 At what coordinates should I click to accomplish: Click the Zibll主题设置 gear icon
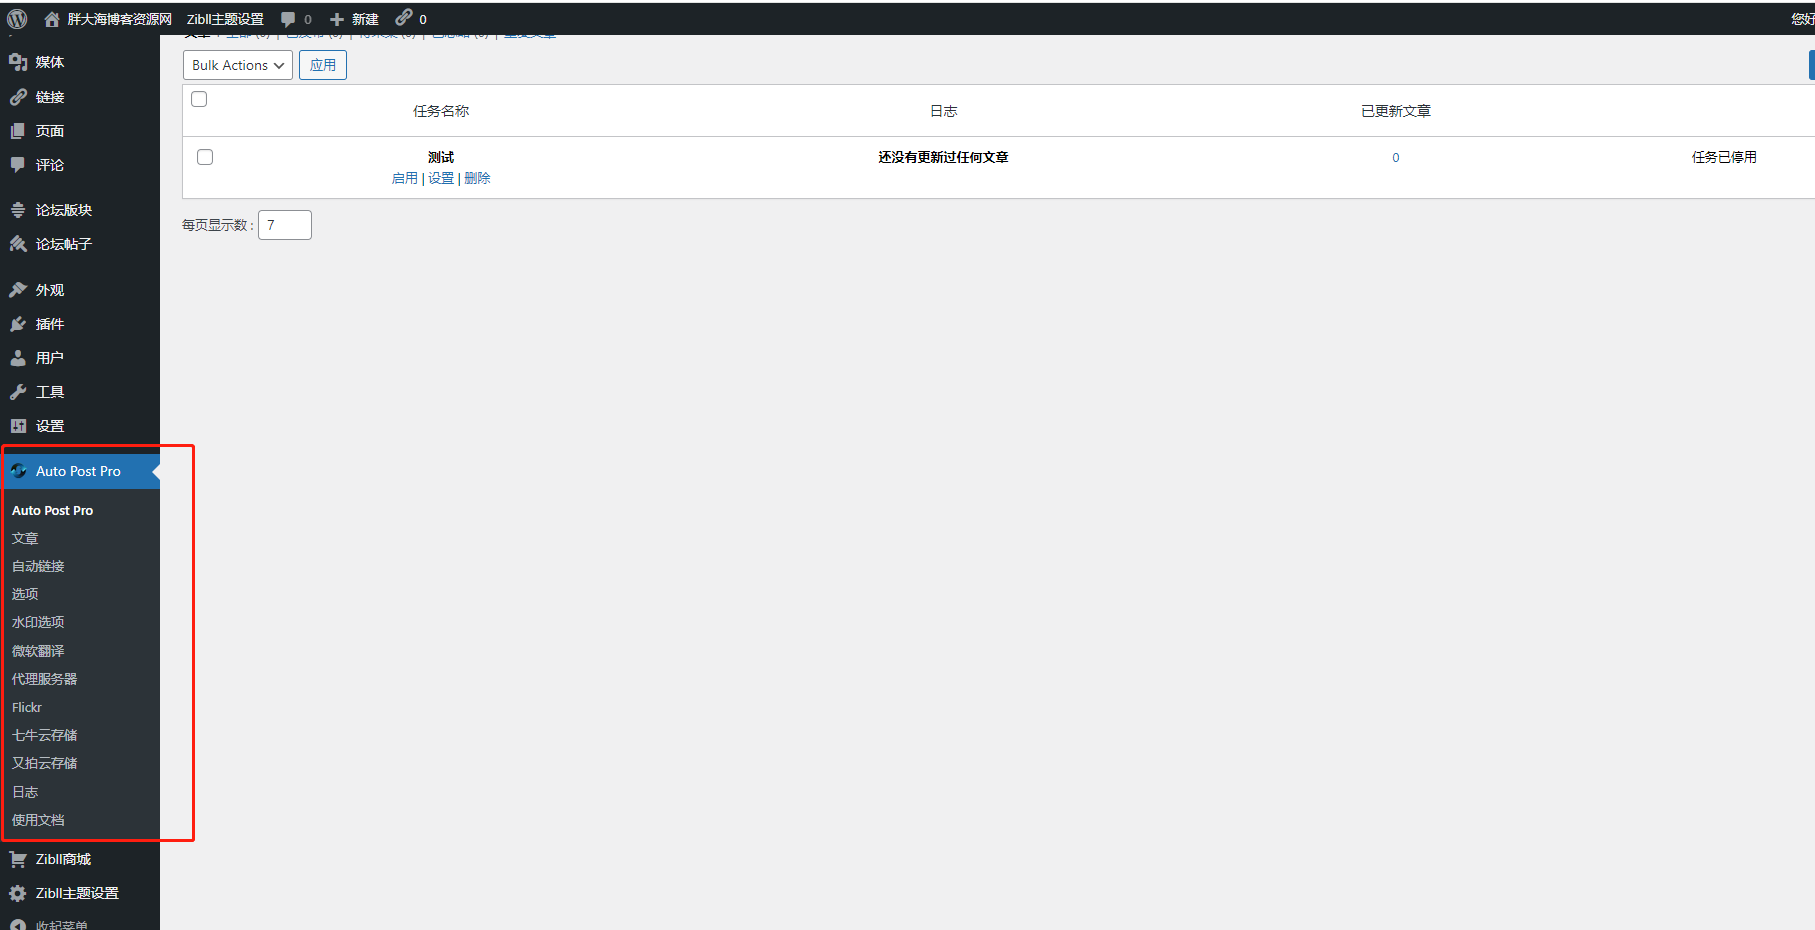(18, 893)
